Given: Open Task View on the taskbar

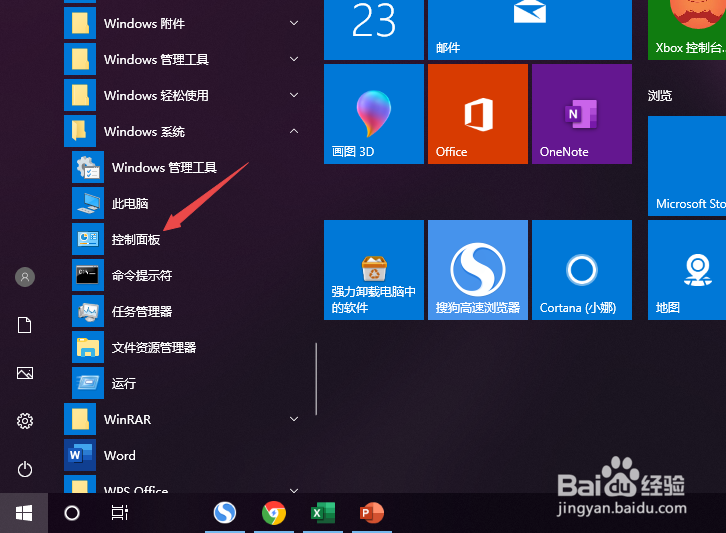Looking at the screenshot, I should tap(119, 513).
